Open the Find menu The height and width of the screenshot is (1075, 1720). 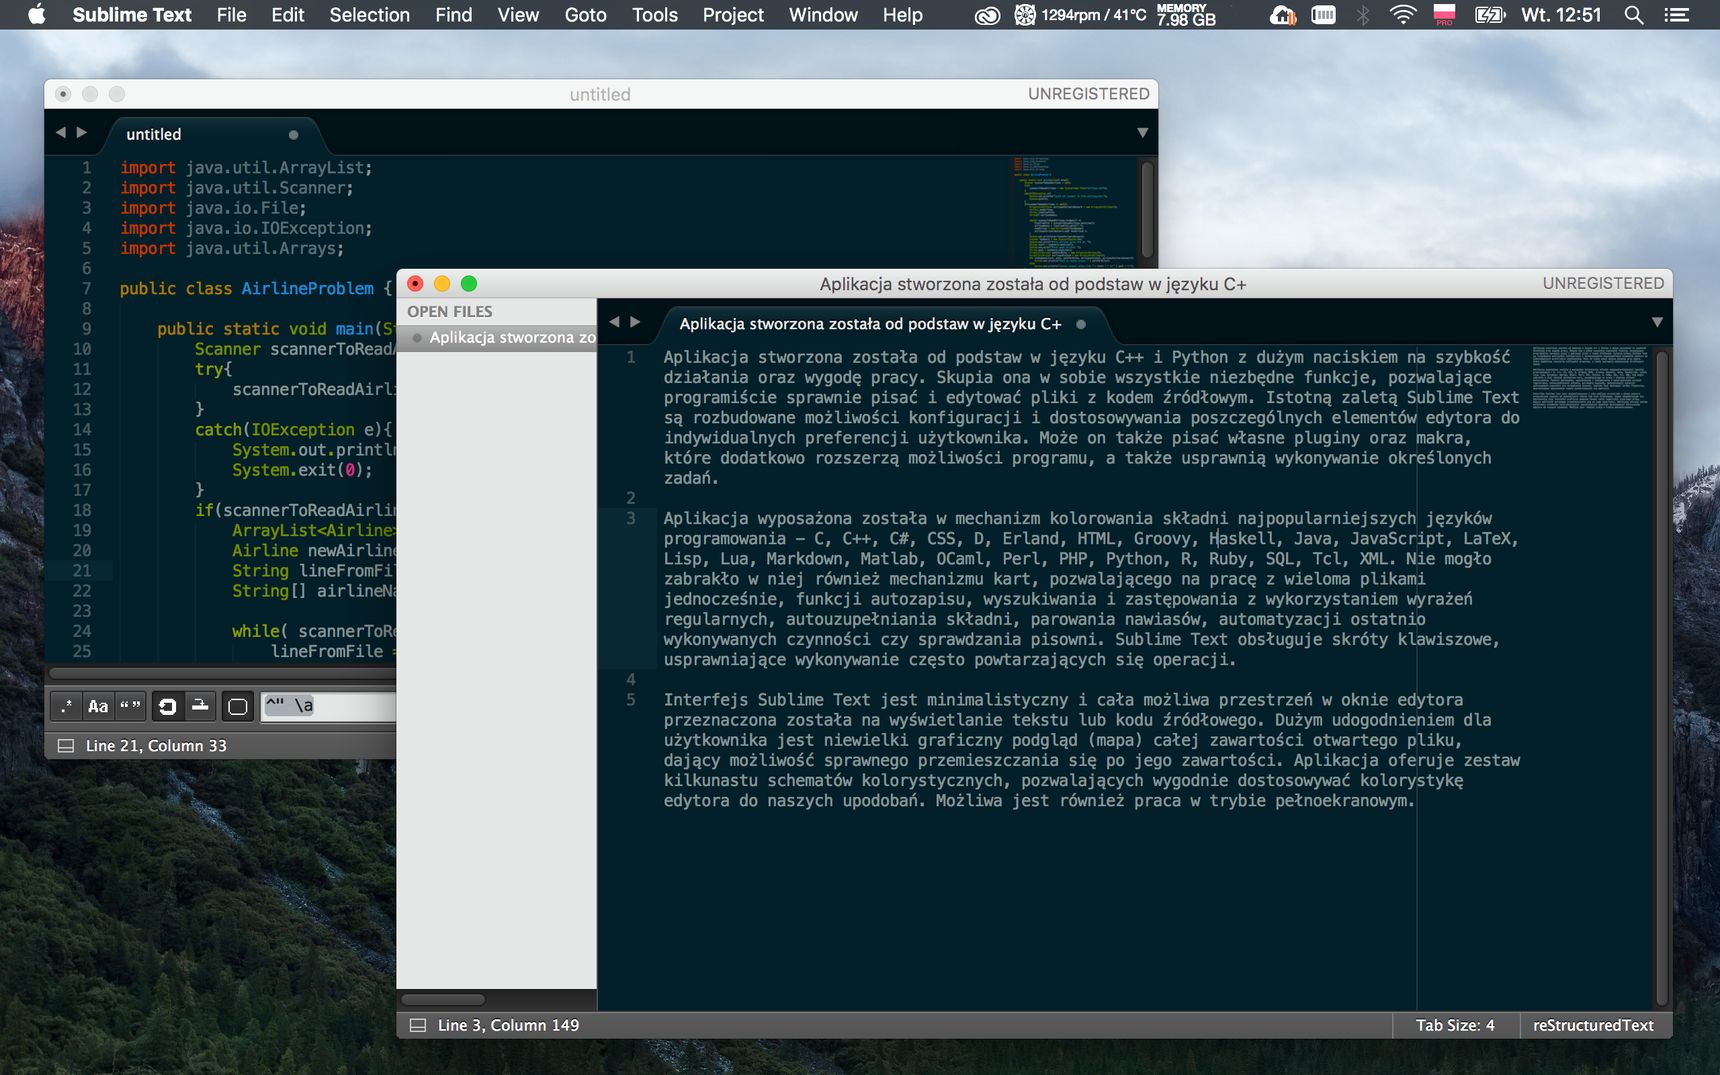(454, 15)
